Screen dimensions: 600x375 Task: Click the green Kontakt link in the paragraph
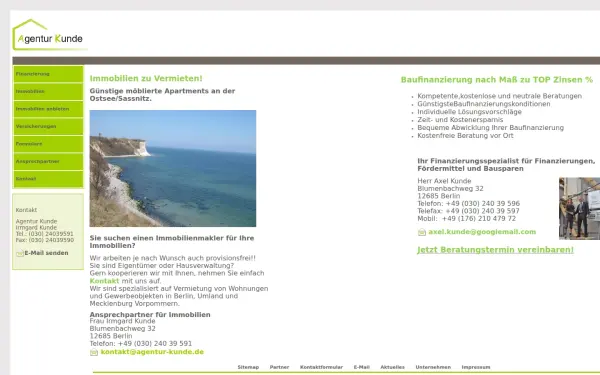104,281
